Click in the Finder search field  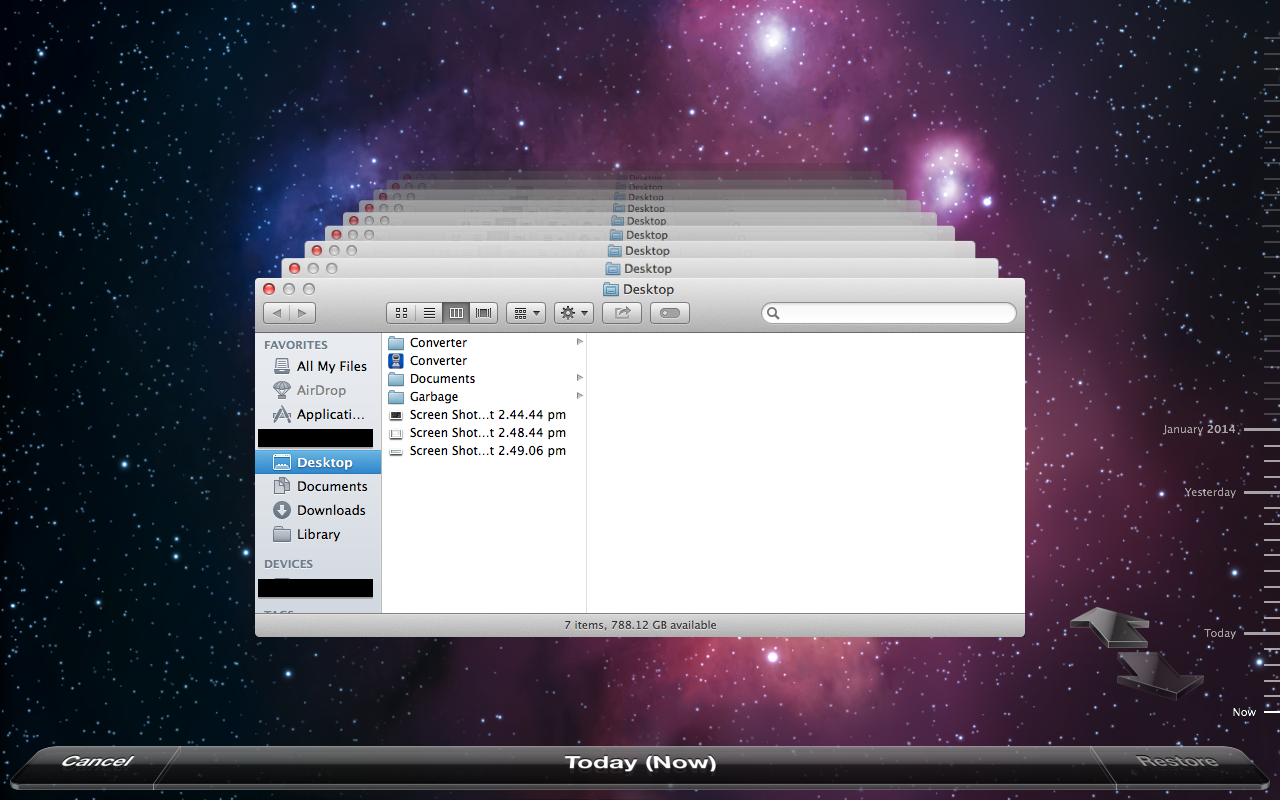click(x=889, y=313)
